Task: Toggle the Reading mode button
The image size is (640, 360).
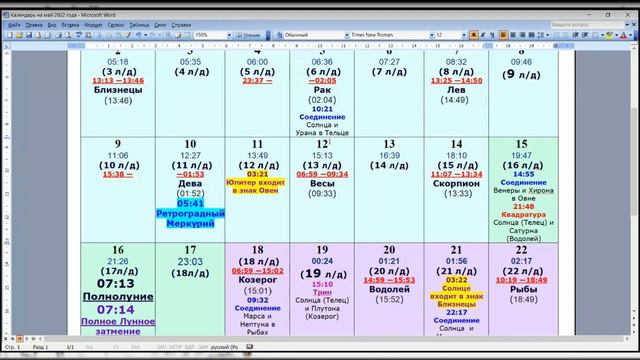Action: [x=248, y=35]
